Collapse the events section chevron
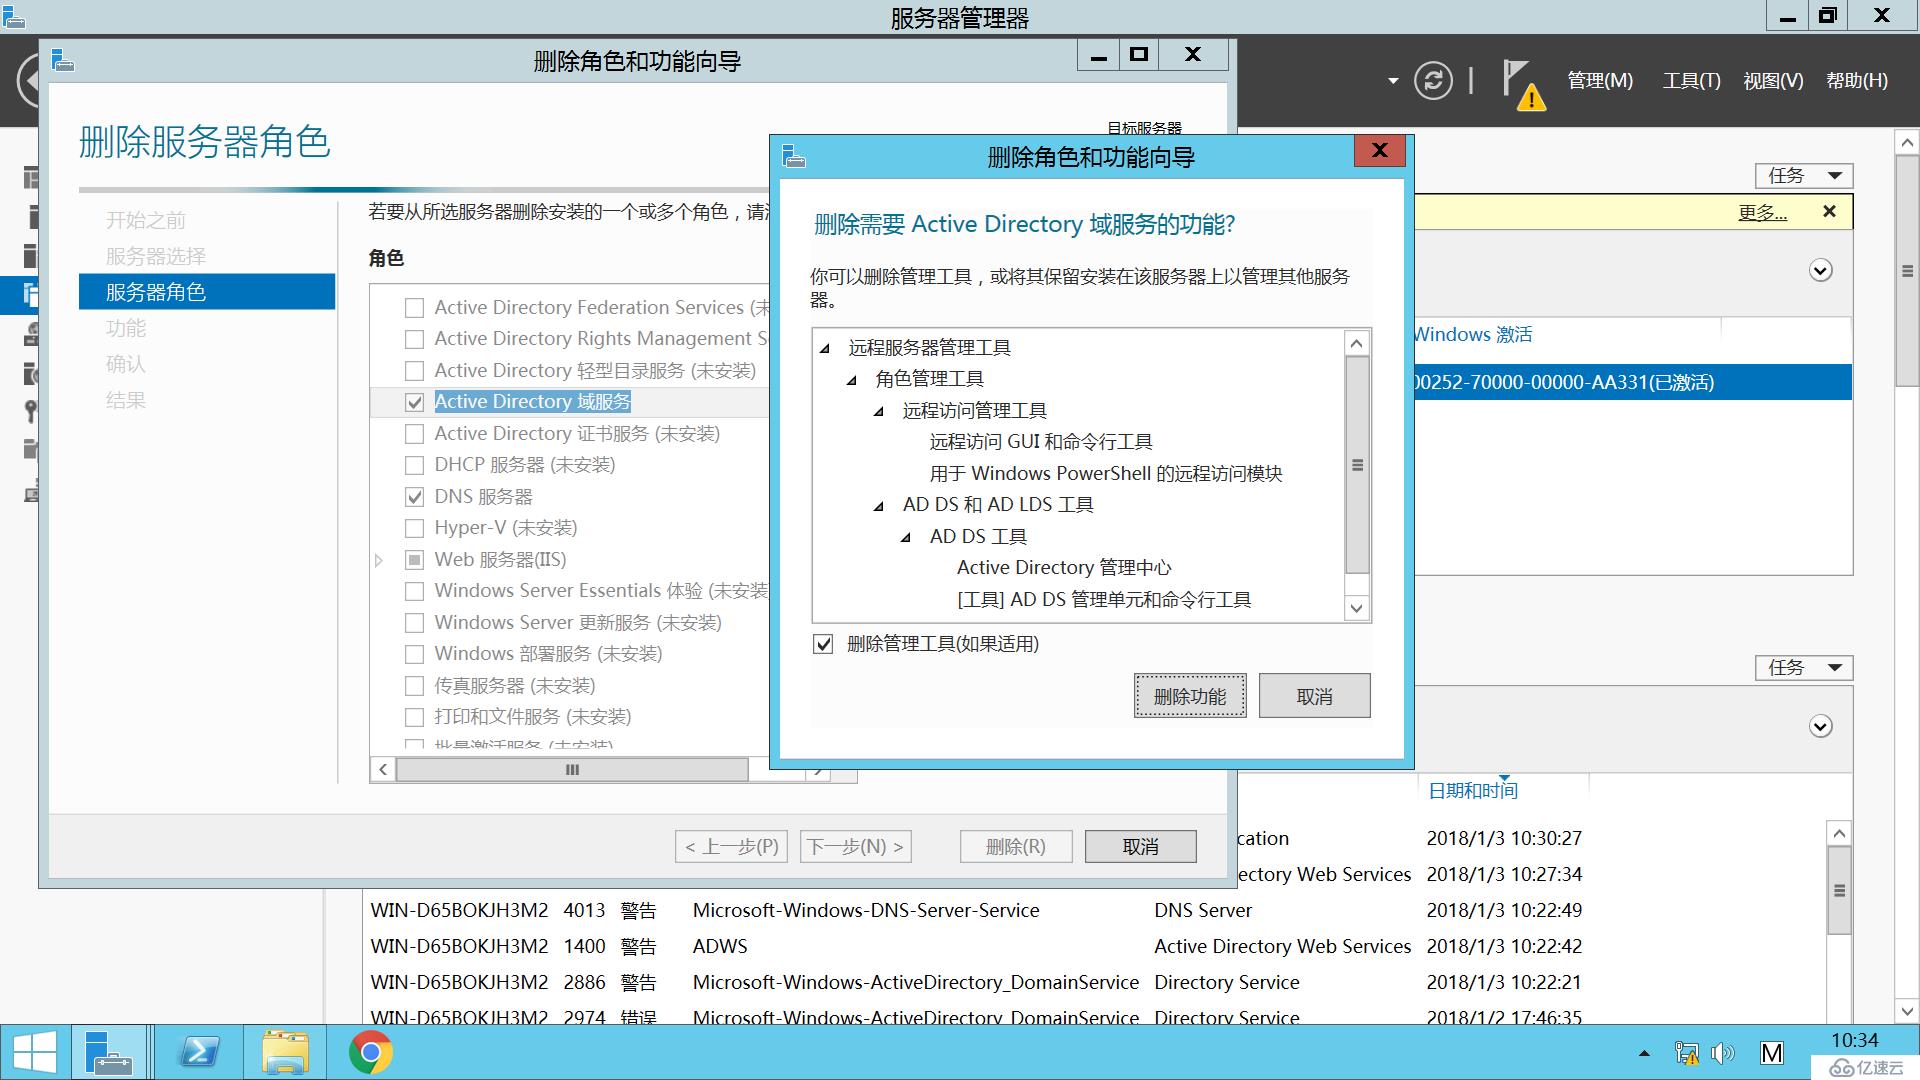This screenshot has height=1080, width=1920. pyautogui.click(x=1821, y=727)
